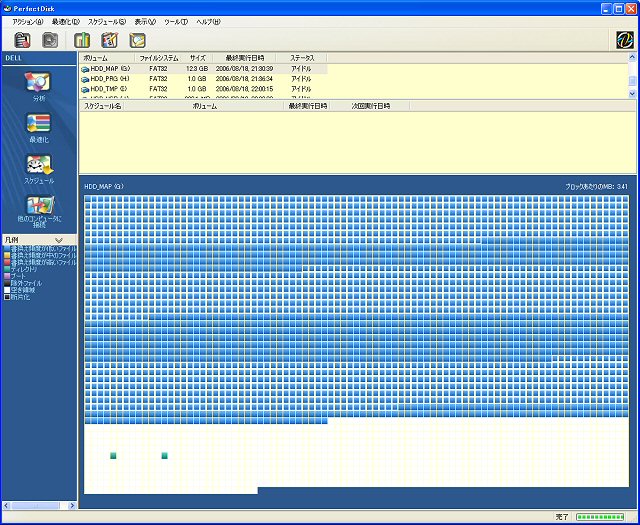This screenshot has height=525, width=640.
Task: Select the HDD_PRG (H:) volume row
Action: tap(203, 79)
